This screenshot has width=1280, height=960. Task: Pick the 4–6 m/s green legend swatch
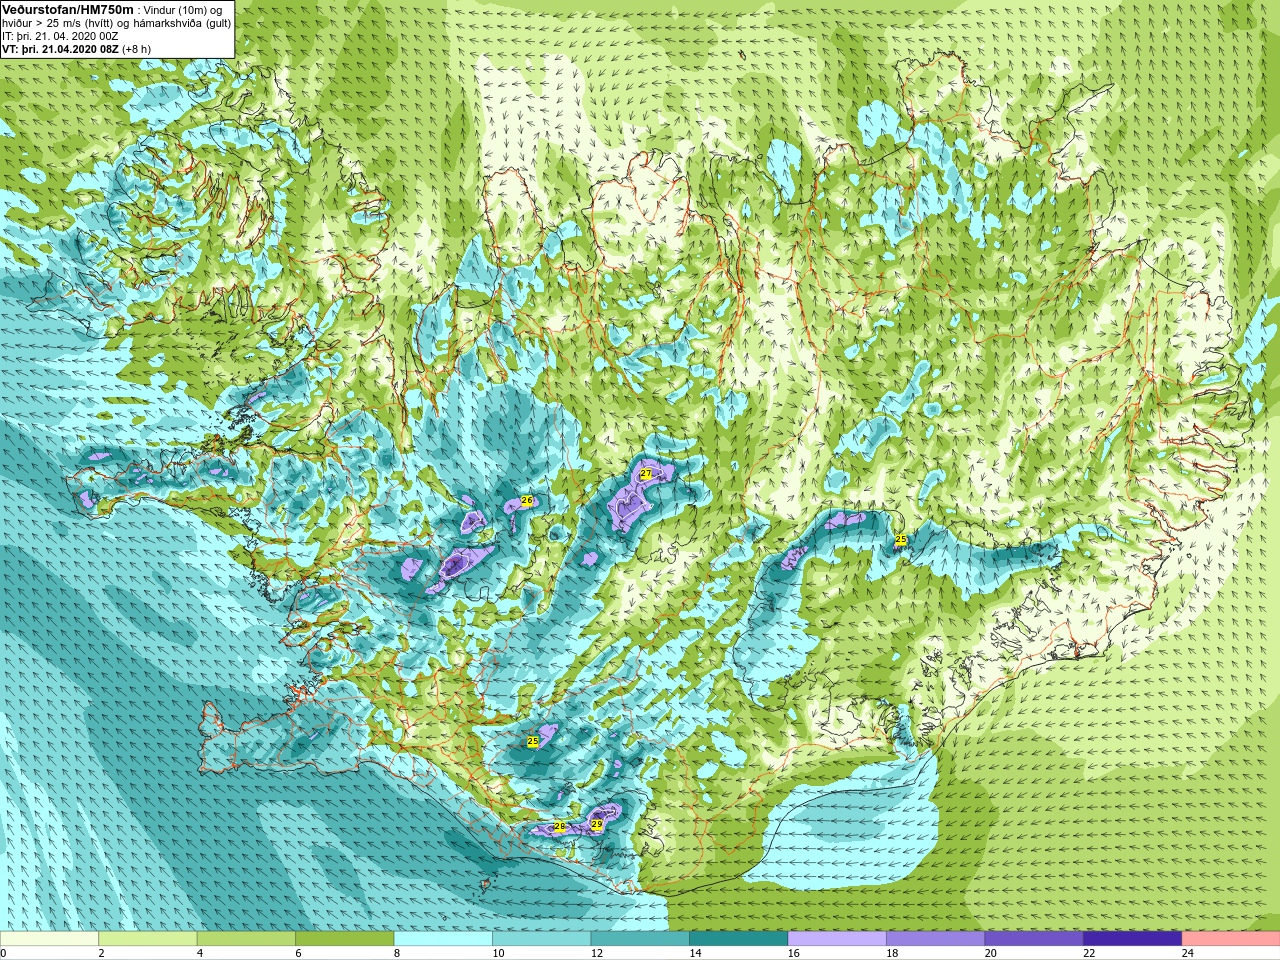(x=246, y=939)
